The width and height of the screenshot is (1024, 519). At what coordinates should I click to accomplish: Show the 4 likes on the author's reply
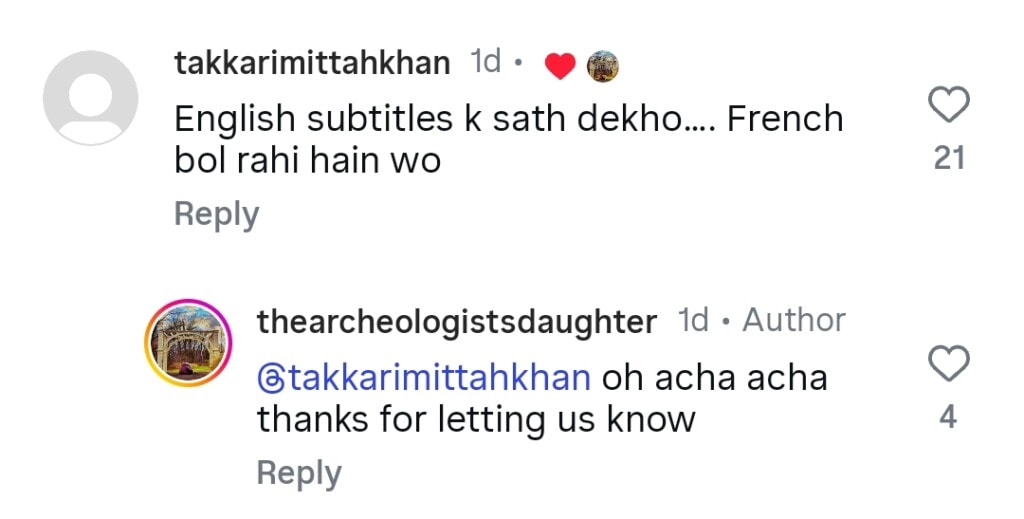coord(948,416)
